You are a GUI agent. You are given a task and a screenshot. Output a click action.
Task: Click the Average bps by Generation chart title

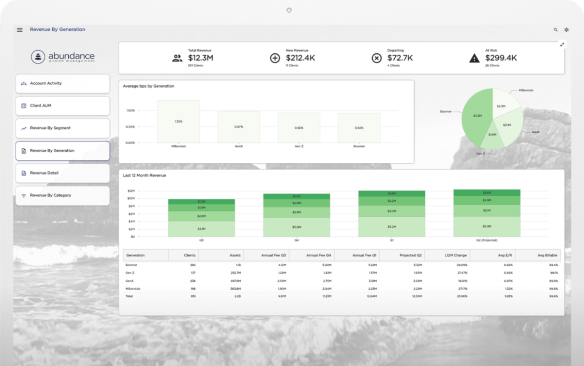(x=149, y=86)
